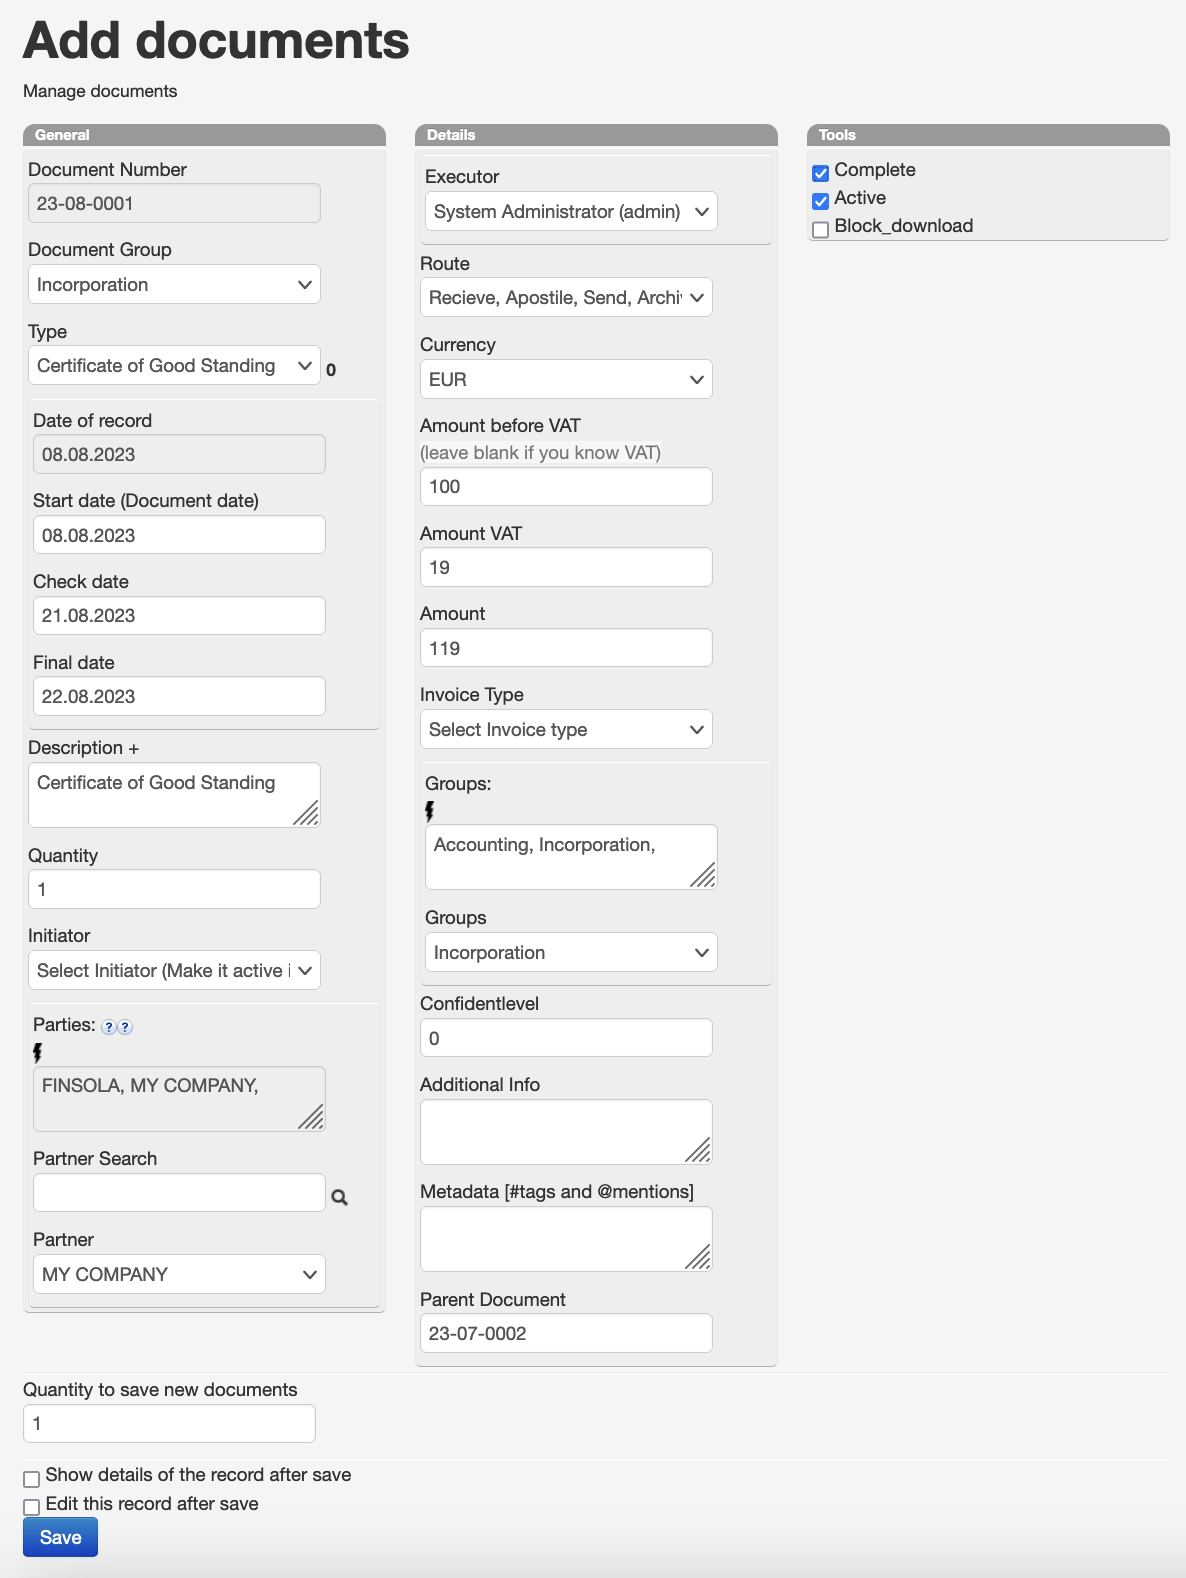Viewport: 1186px width, 1578px height.
Task: Click the Partner Search magnifier icon
Action: pyautogui.click(x=340, y=1197)
